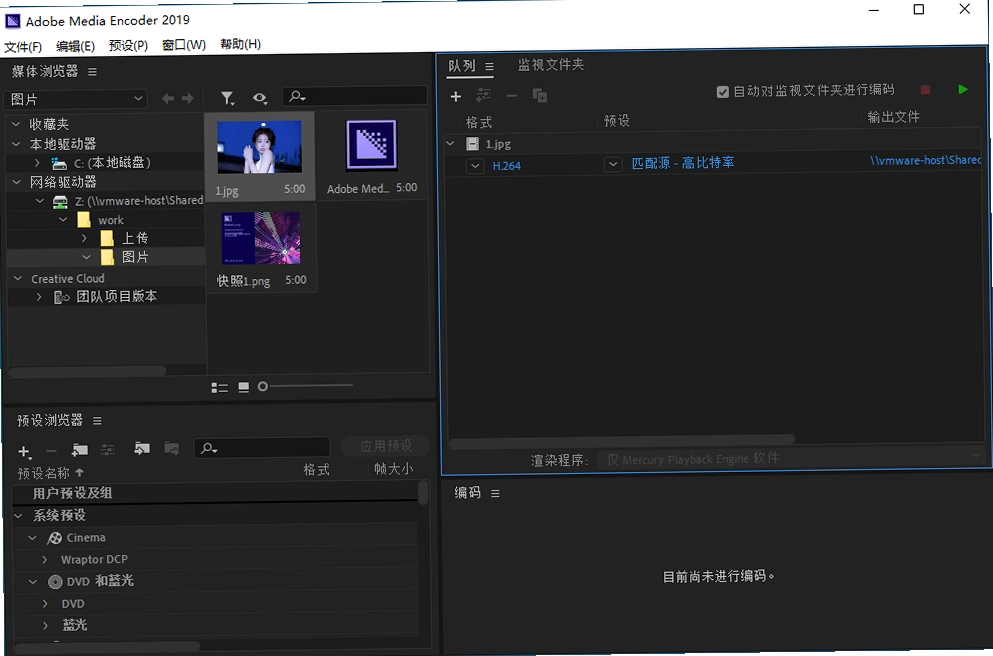Open the 匹配源 preset dropdown arrow
The width and height of the screenshot is (993, 656).
(x=612, y=165)
